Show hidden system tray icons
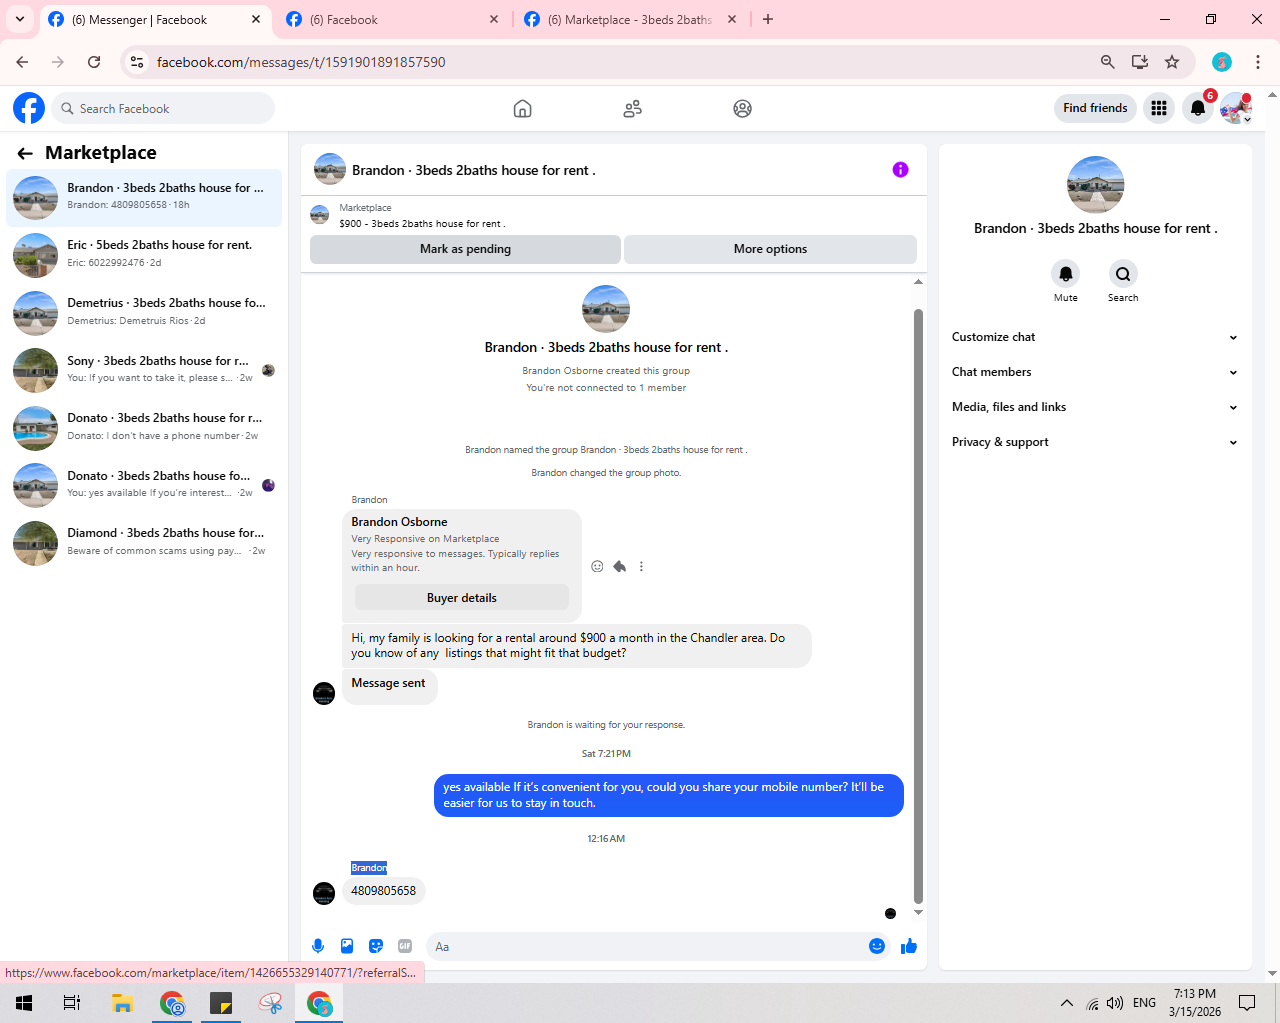1280x1023 pixels. pyautogui.click(x=1067, y=1003)
